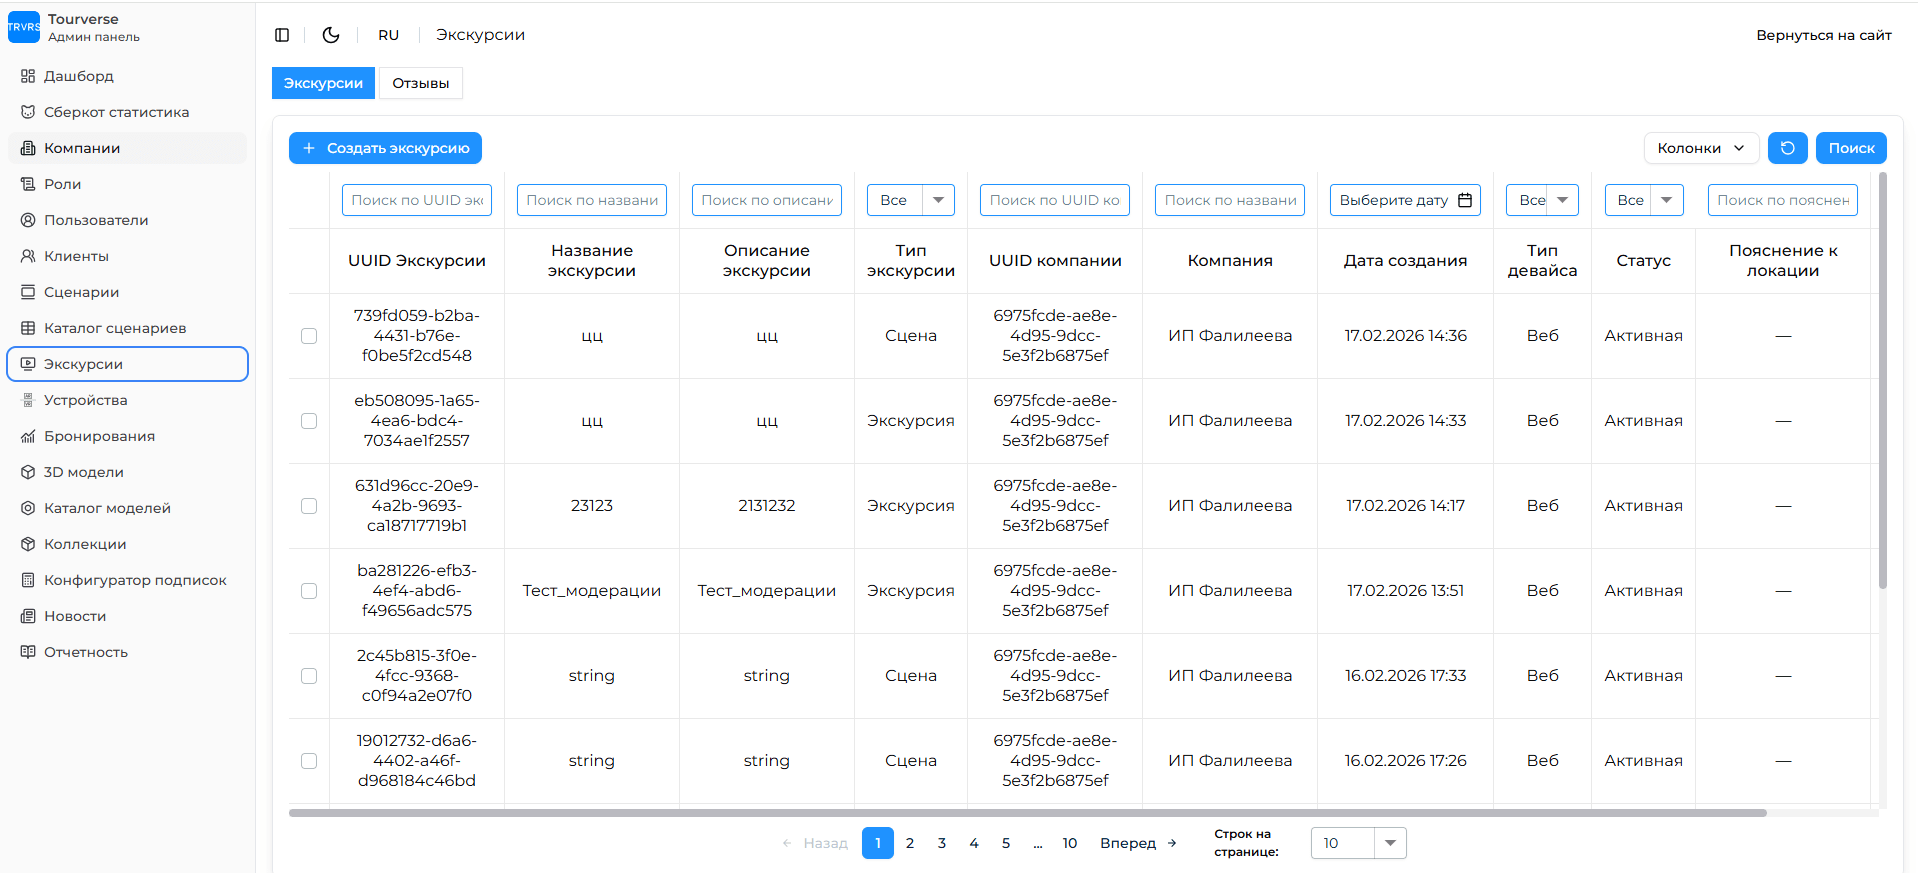Open the Статус filter dropdown
The image size is (1918, 873).
[x=1643, y=200]
